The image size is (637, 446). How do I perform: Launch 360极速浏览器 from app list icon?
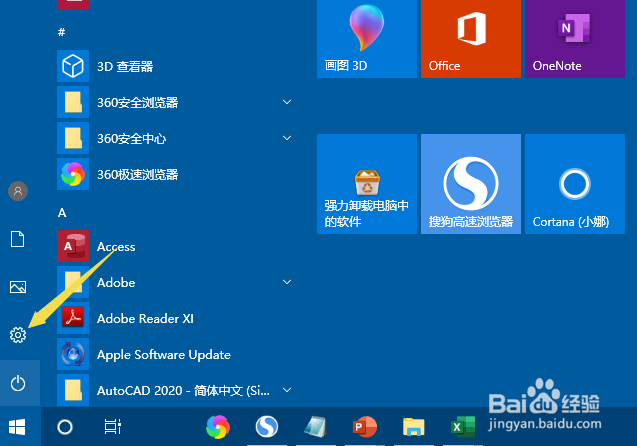(x=73, y=174)
